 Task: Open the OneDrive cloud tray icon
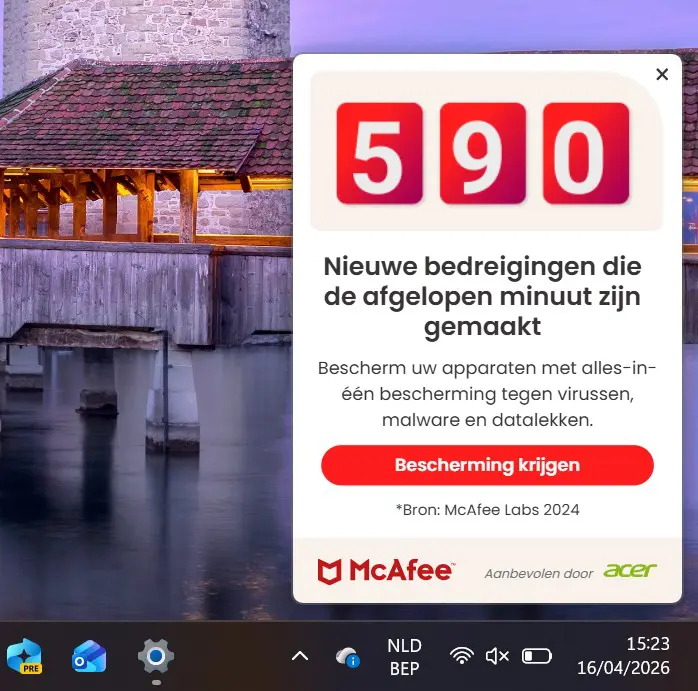click(348, 657)
